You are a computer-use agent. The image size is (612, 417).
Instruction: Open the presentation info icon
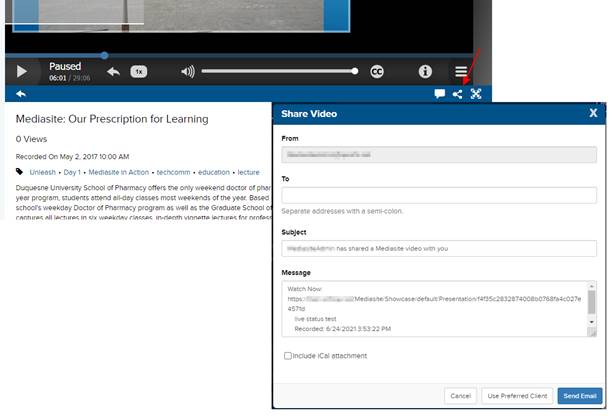coord(425,71)
